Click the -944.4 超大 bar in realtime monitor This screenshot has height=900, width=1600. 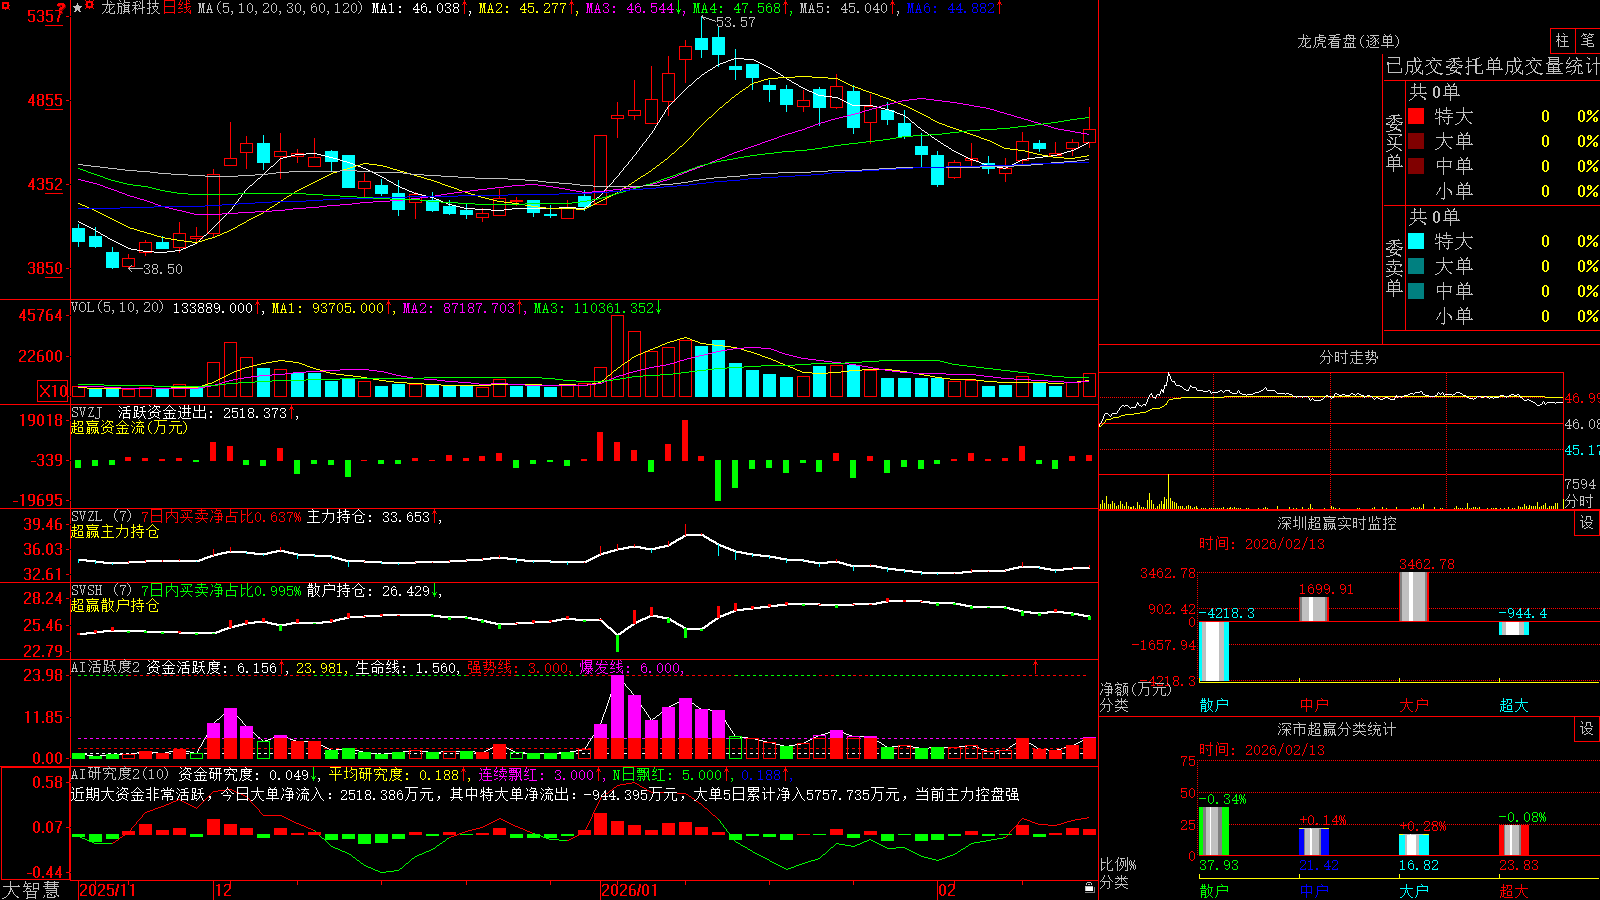pos(1514,628)
